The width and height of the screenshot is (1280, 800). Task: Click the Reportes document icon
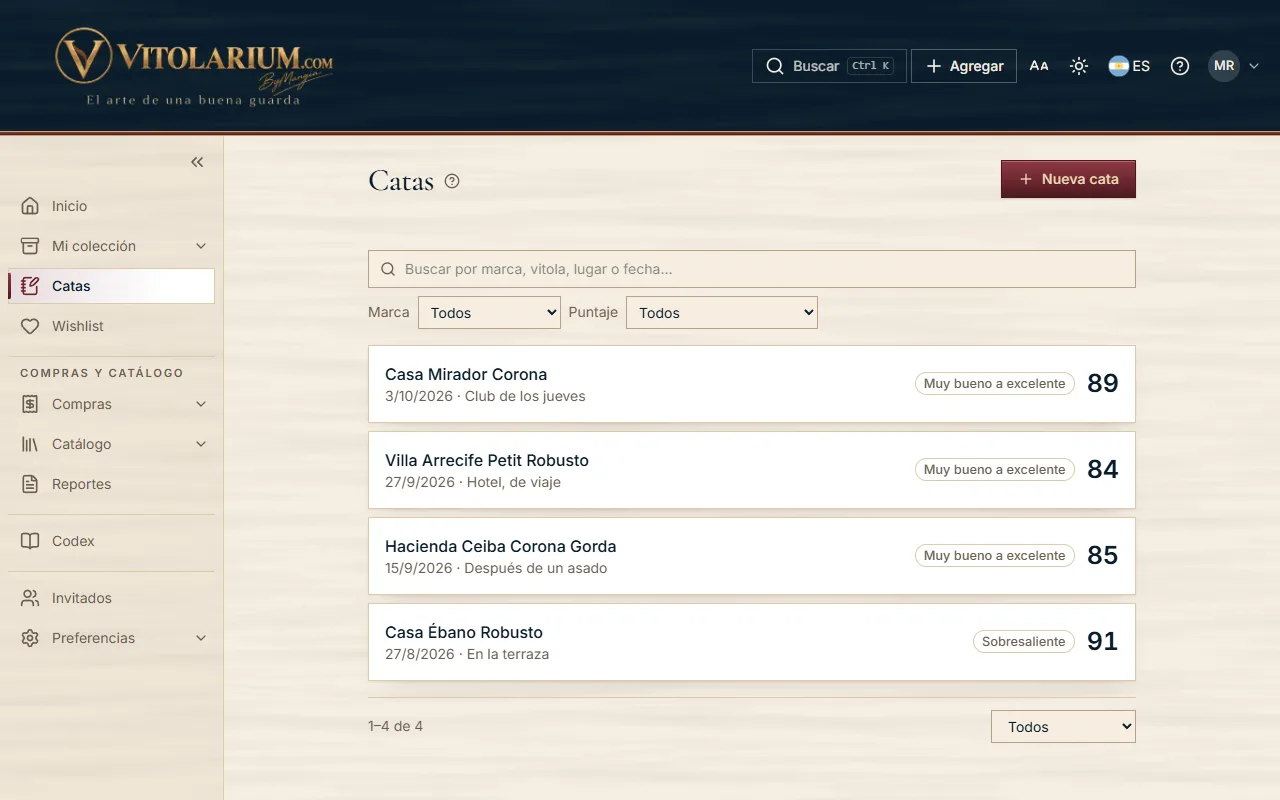[x=30, y=484]
